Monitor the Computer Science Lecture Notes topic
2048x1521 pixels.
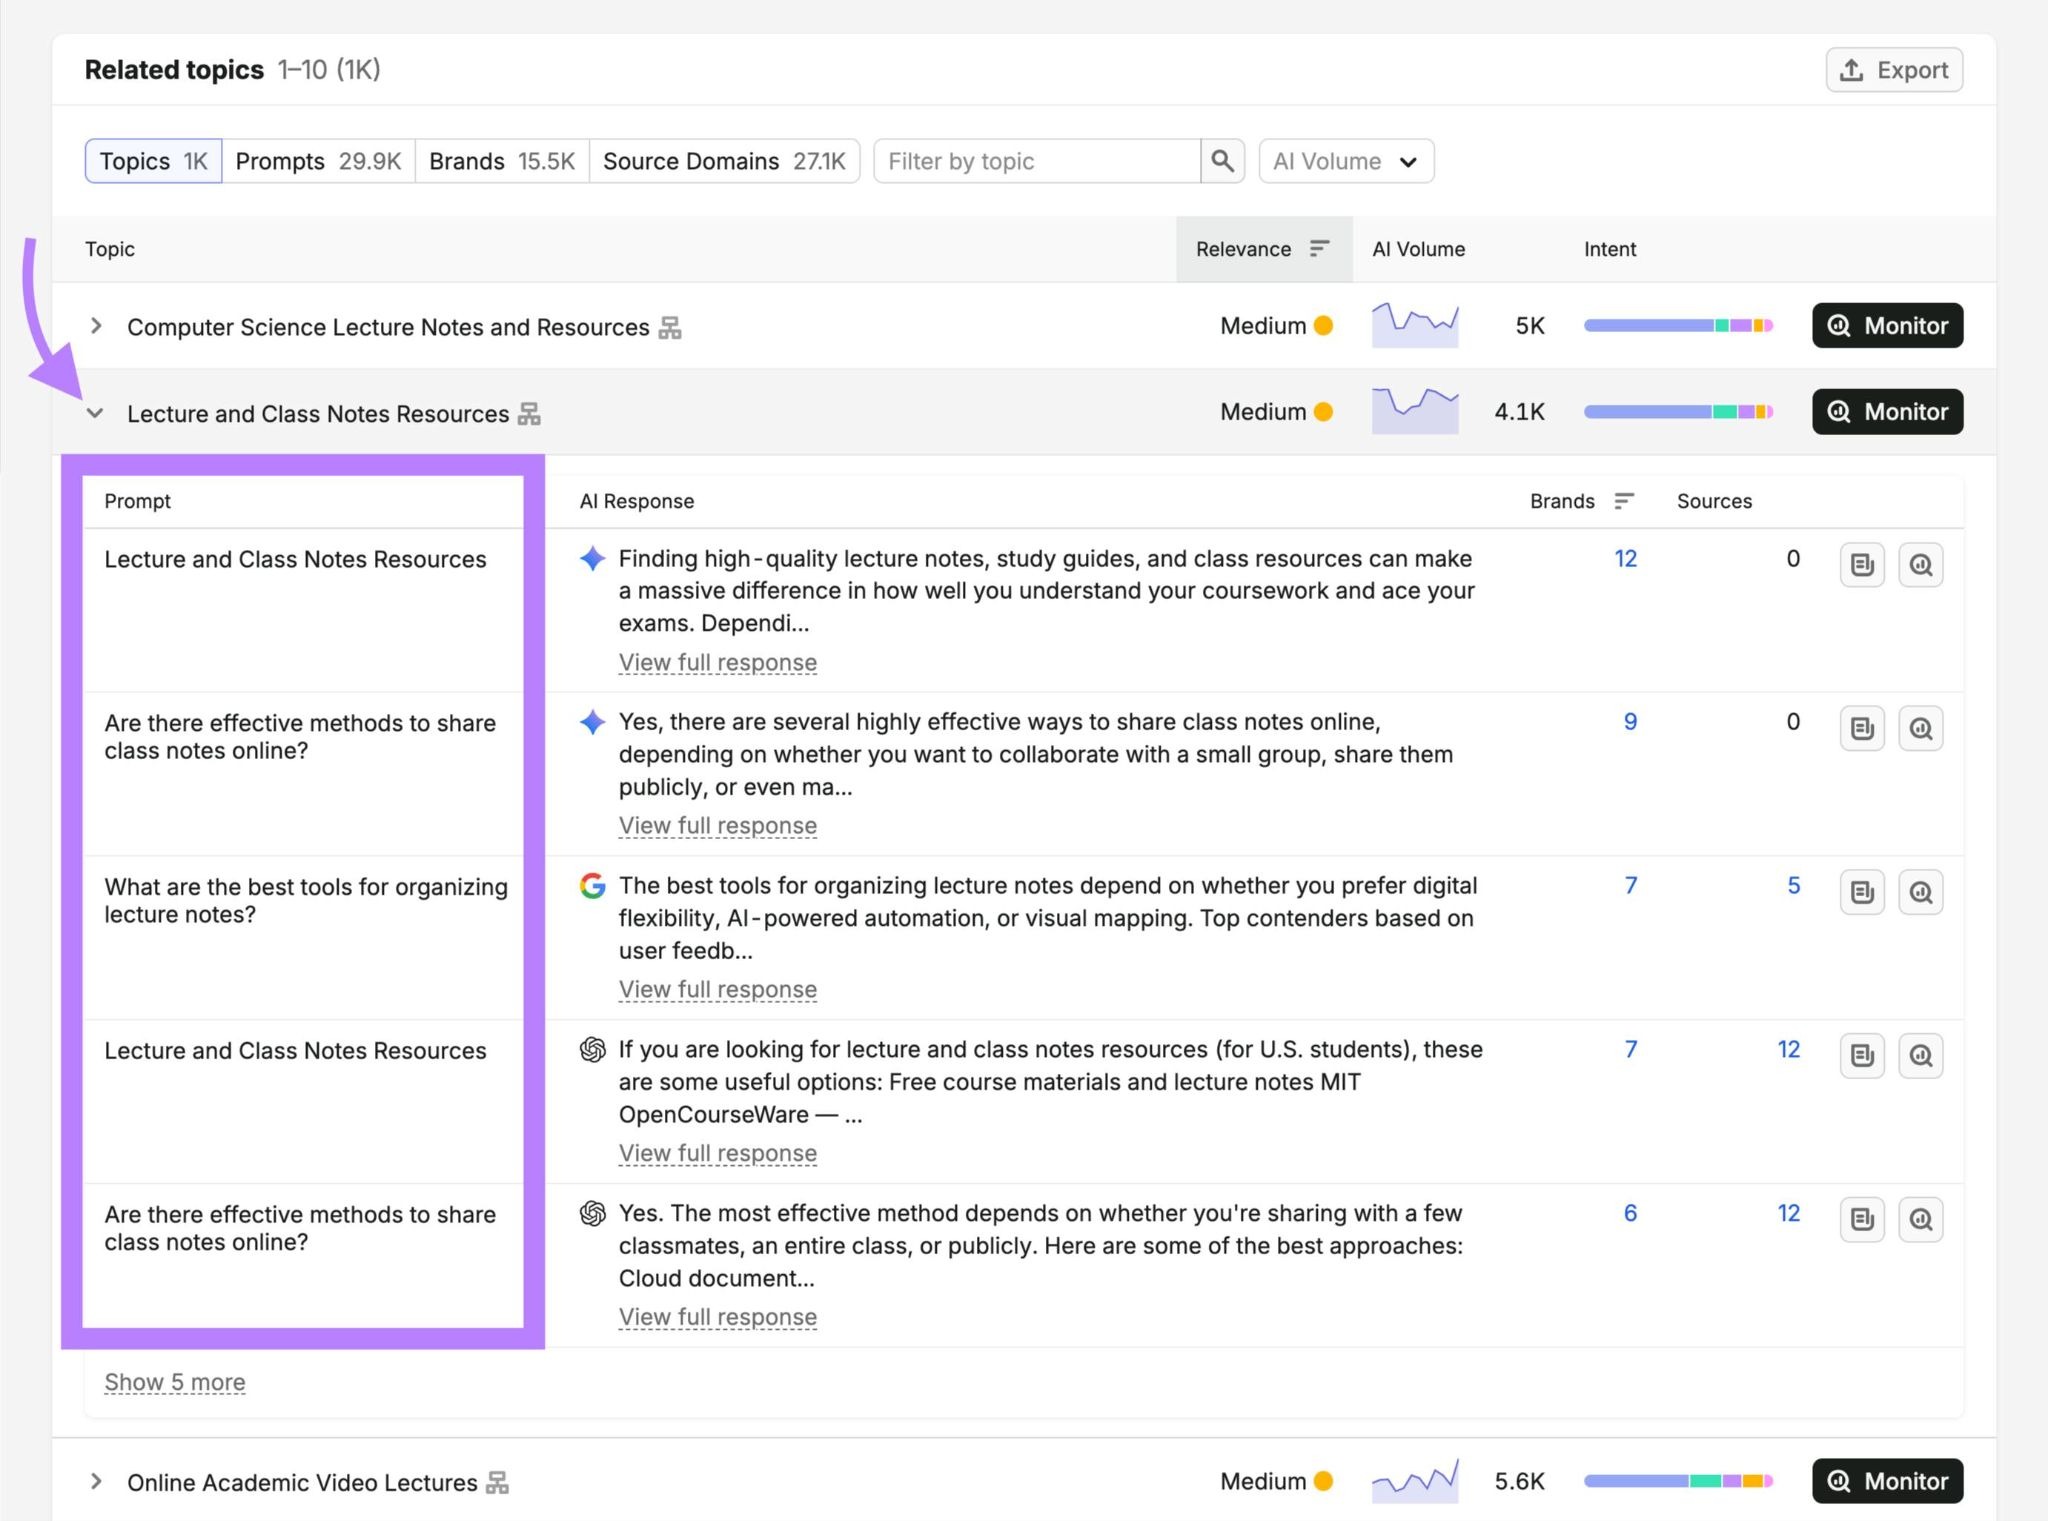pyautogui.click(x=1887, y=326)
